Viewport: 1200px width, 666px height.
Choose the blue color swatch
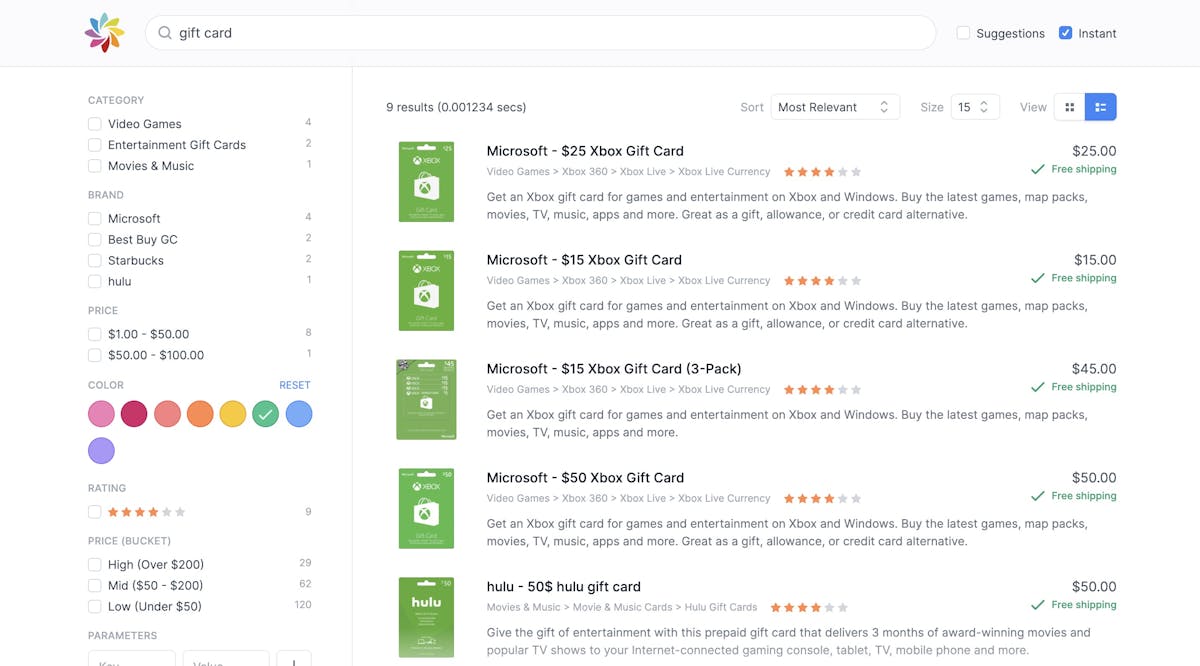pyautogui.click(x=299, y=414)
